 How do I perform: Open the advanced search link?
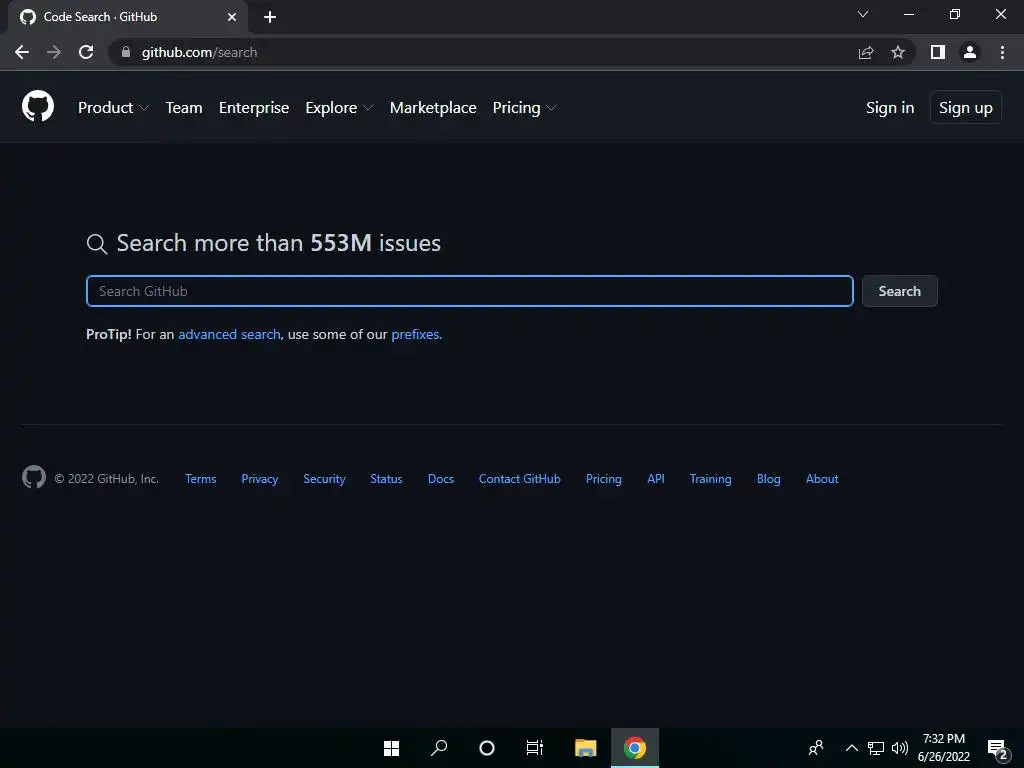pyautogui.click(x=229, y=334)
